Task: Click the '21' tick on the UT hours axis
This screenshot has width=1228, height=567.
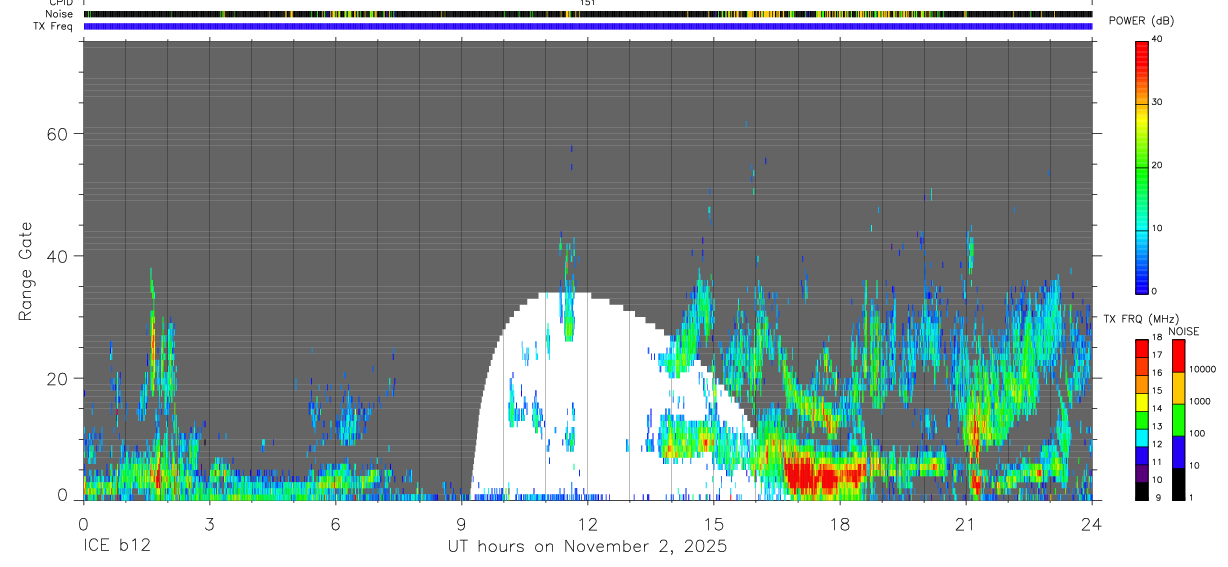Action: point(966,524)
